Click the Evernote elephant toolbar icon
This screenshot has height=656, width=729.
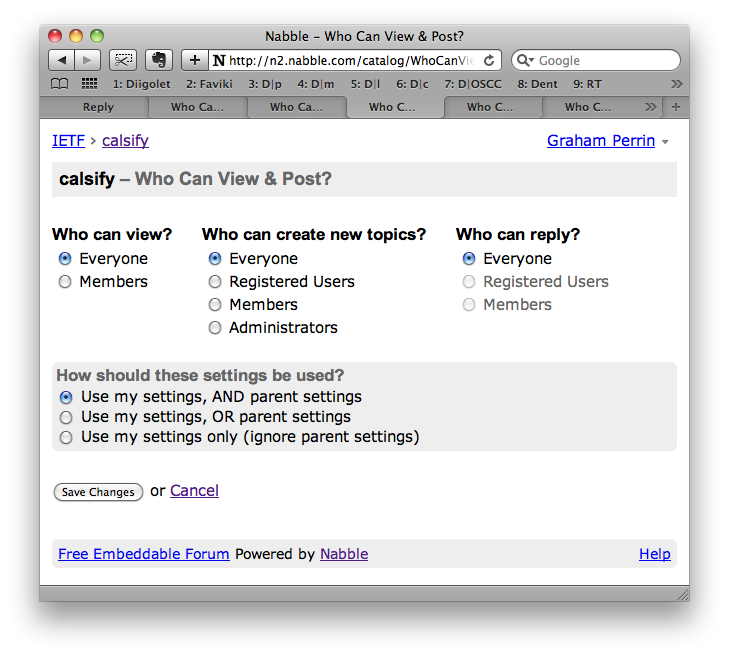coord(157,60)
